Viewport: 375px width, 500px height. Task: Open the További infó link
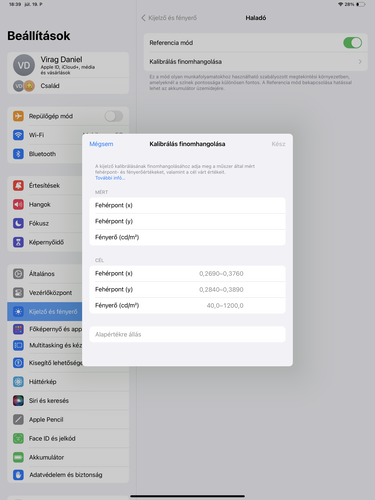(110, 178)
